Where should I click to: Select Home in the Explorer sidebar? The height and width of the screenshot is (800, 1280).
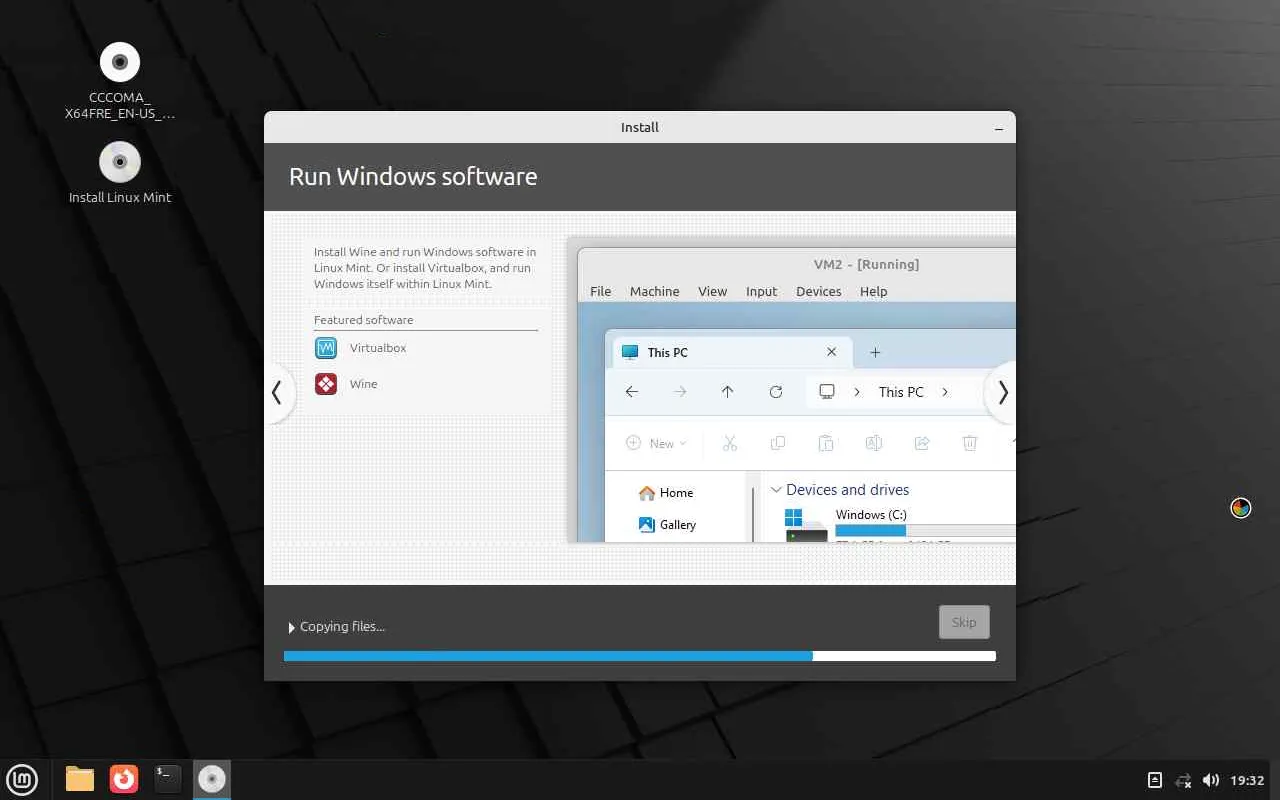pos(665,493)
